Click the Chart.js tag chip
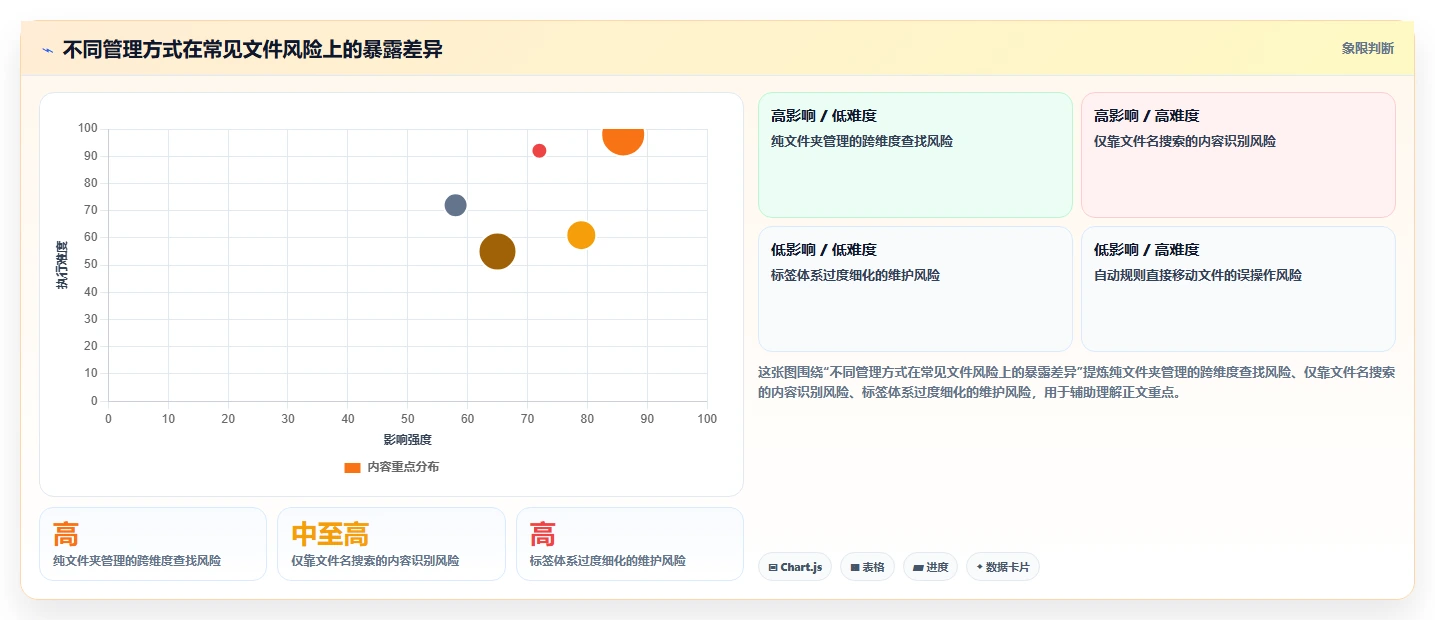Viewport: 1435px width, 620px height. tap(795, 567)
